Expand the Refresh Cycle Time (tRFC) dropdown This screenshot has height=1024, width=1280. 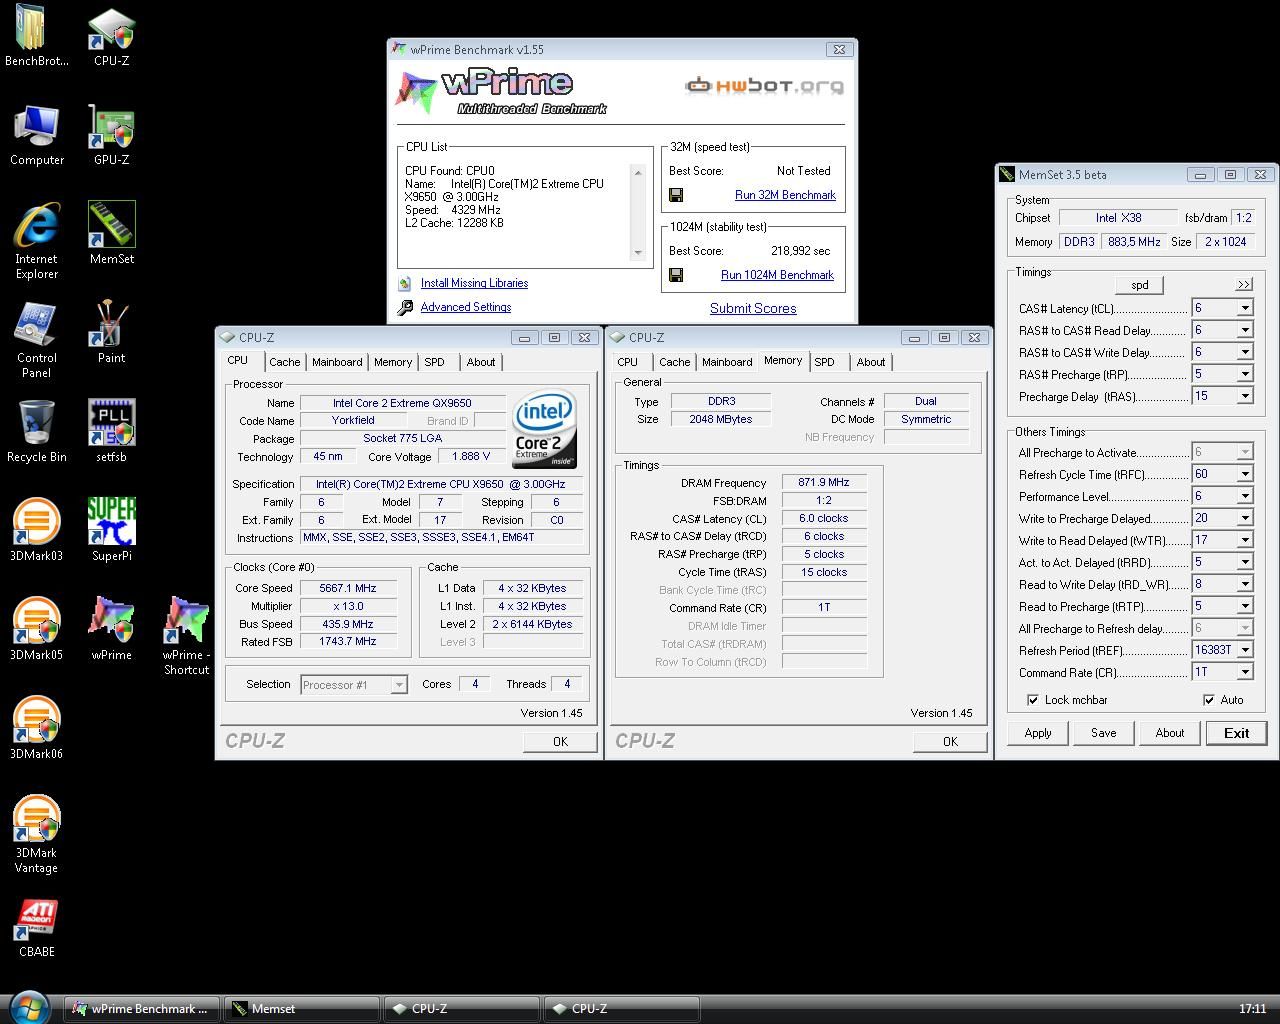tap(1245, 474)
